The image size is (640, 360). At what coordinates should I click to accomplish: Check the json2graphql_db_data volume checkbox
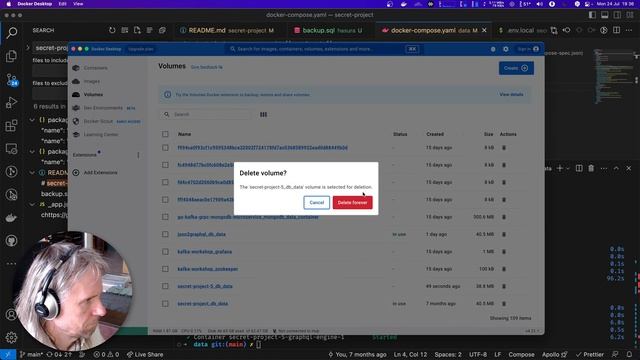tap(165, 234)
